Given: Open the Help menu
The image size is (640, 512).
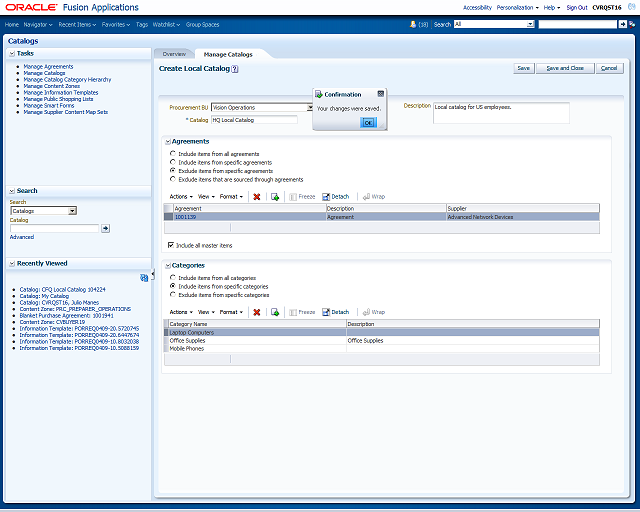Looking at the screenshot, I should tap(551, 7).
